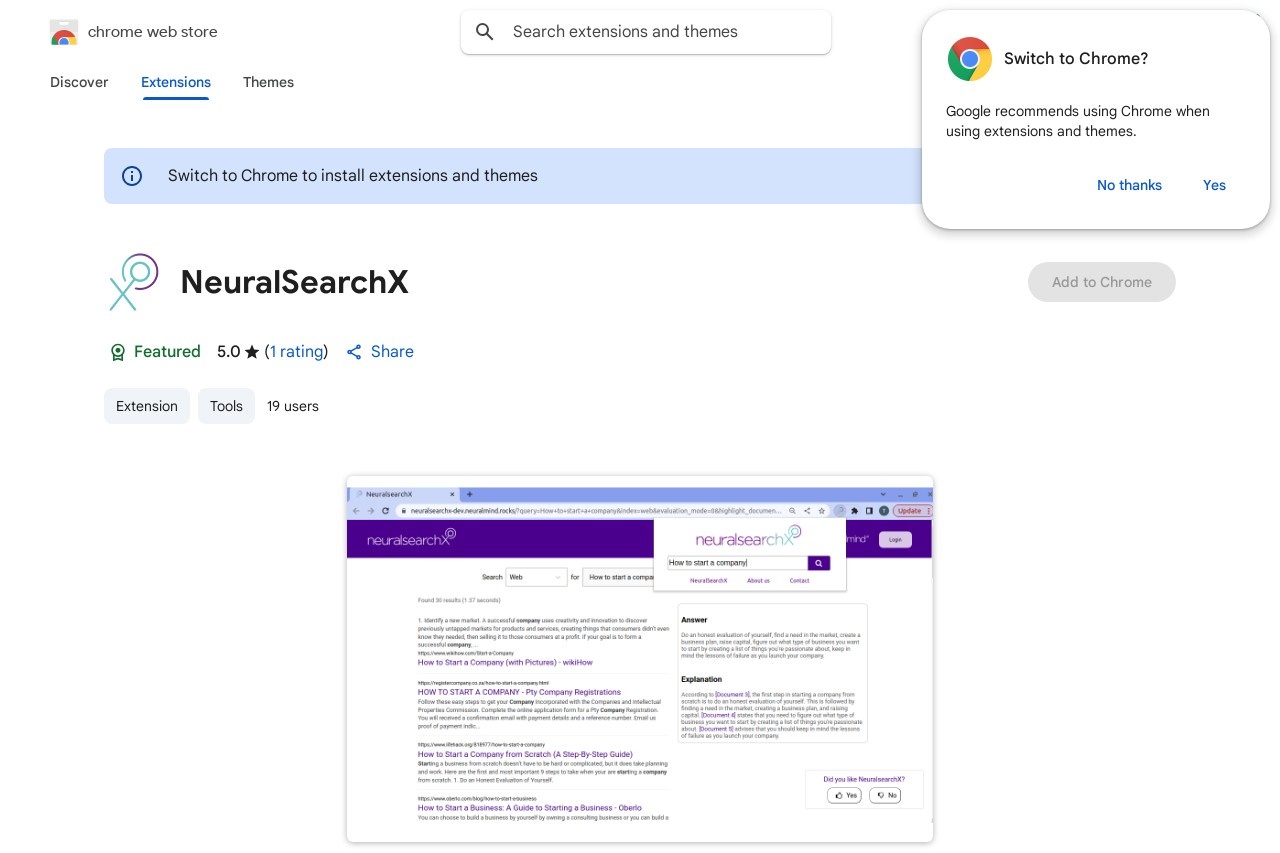
Task: Click the Extension category chip
Action: 147,406
